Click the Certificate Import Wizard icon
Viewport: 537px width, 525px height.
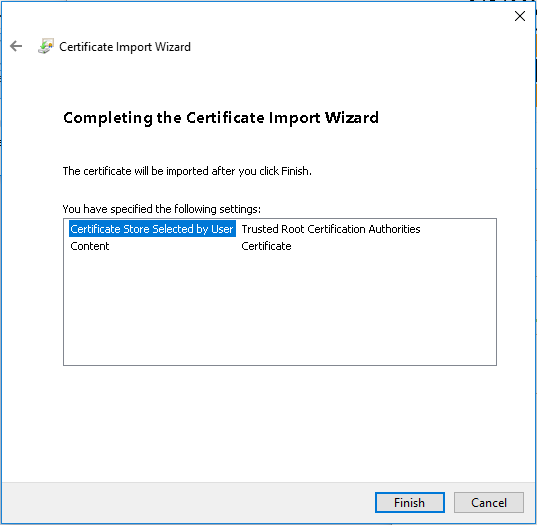click(46, 46)
